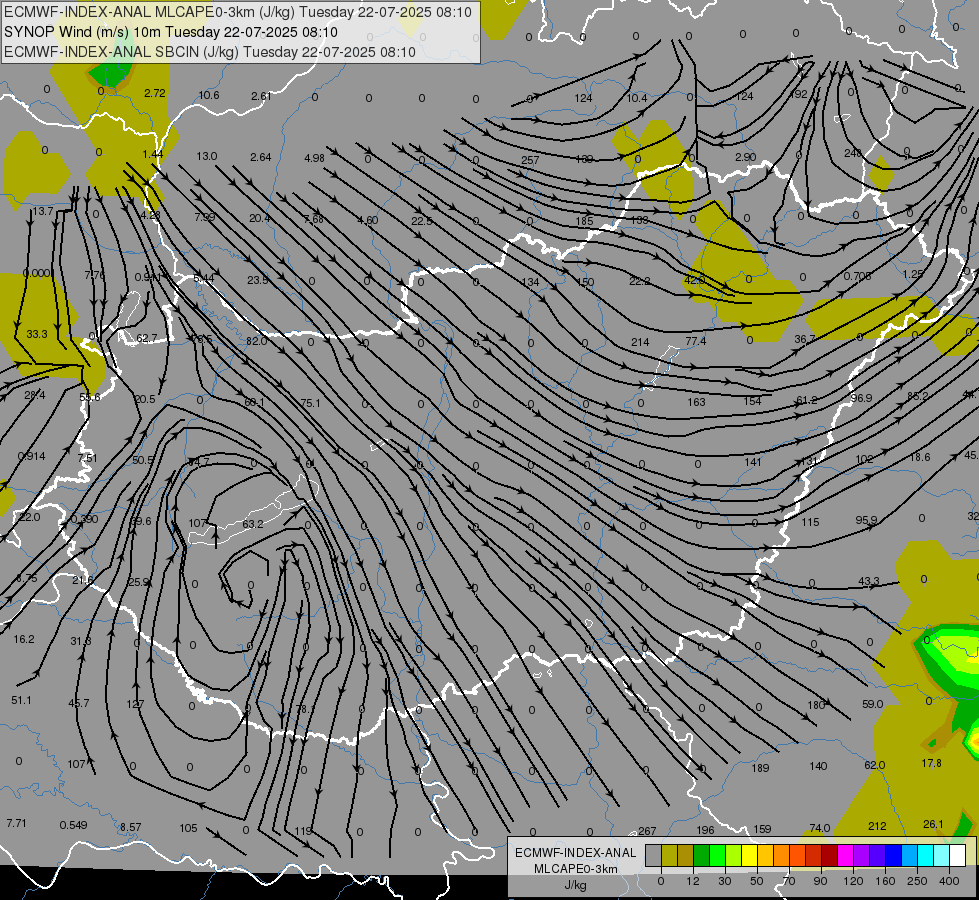
Task: Click the grid value '212' on the map
Action: coord(877,826)
